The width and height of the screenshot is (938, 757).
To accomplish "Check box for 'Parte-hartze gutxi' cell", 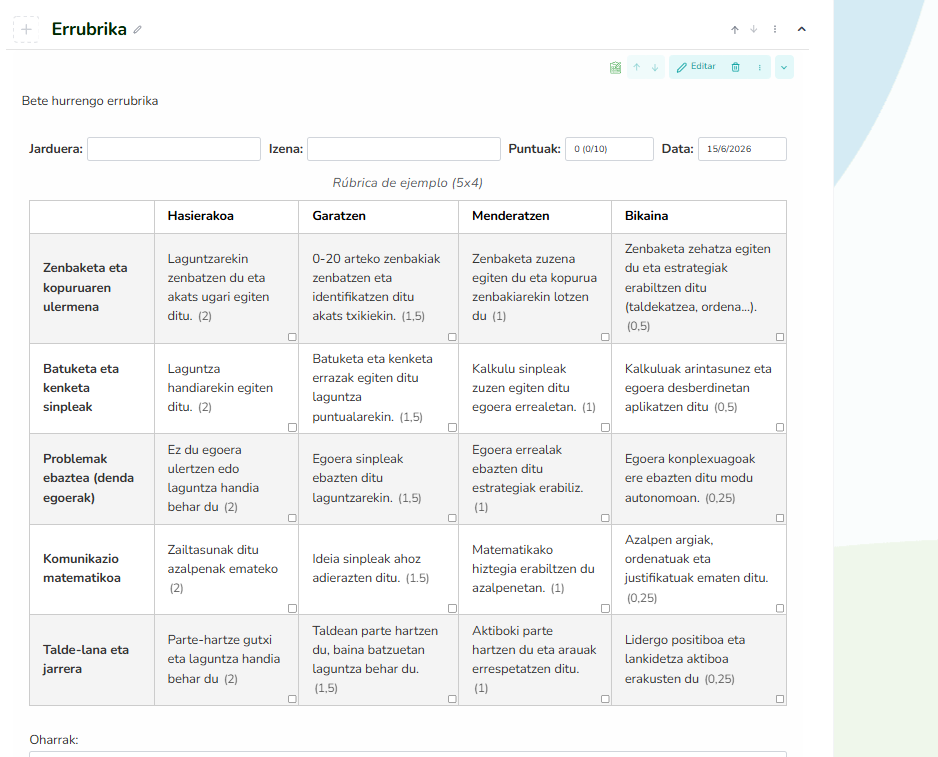I will click(x=292, y=699).
